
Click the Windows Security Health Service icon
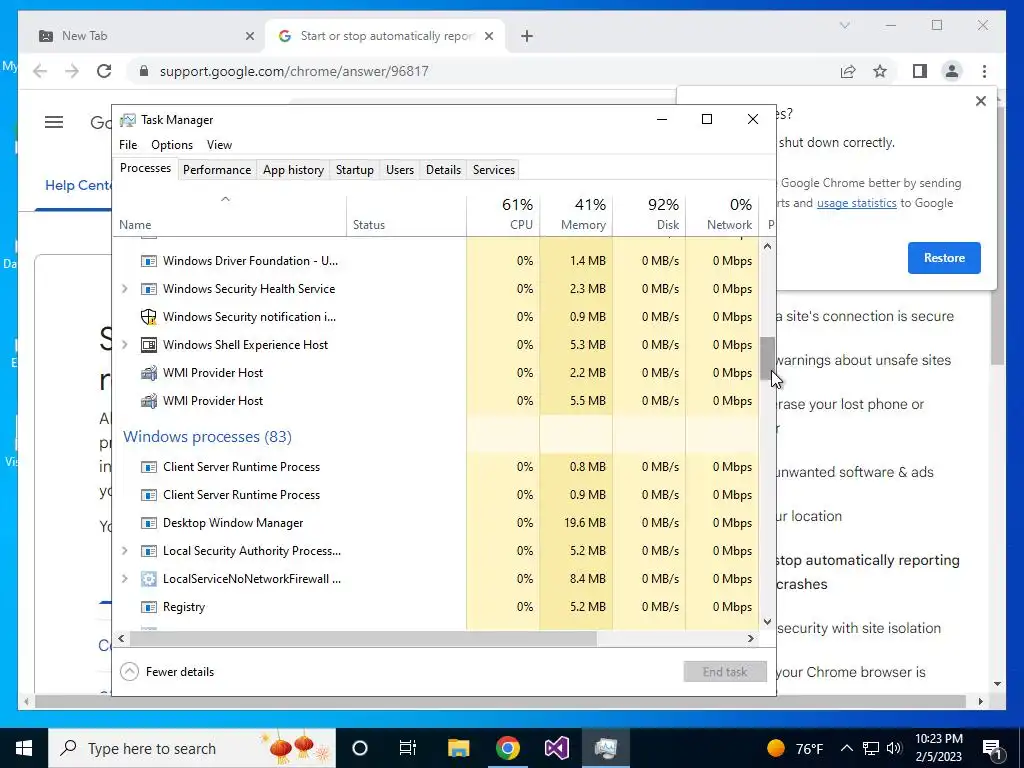(x=149, y=289)
